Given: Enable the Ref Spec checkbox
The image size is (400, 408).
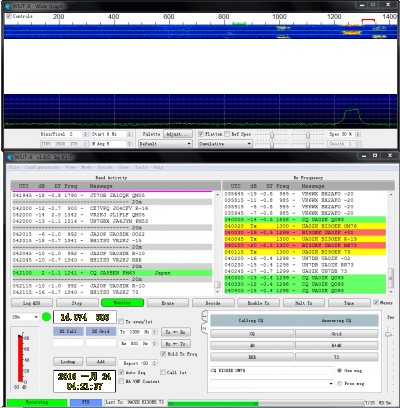Looking at the screenshot, I should coord(227,134).
